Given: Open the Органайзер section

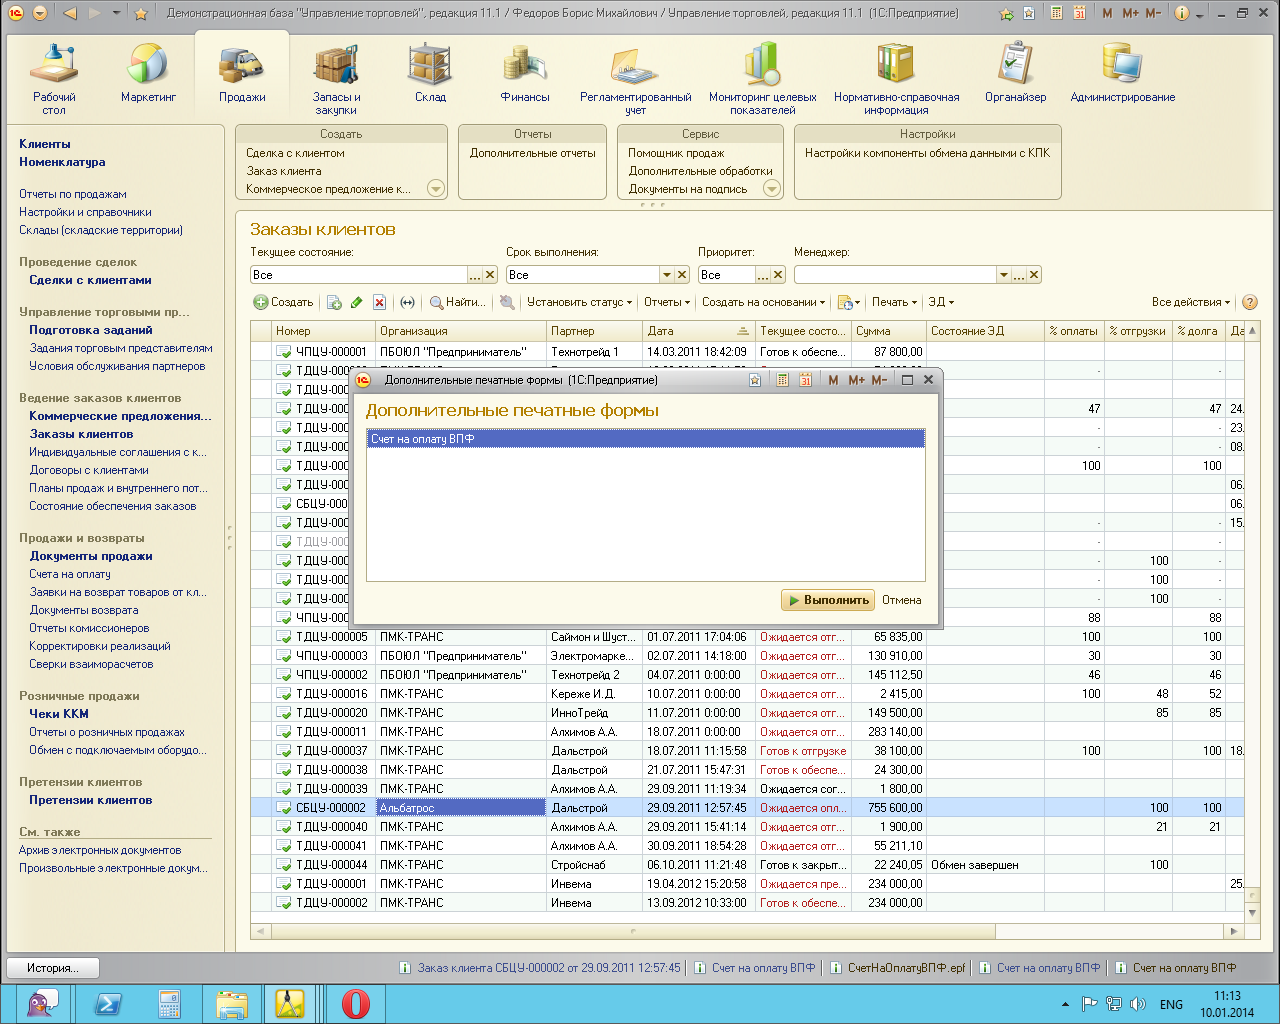Looking at the screenshot, I should coord(1015,74).
